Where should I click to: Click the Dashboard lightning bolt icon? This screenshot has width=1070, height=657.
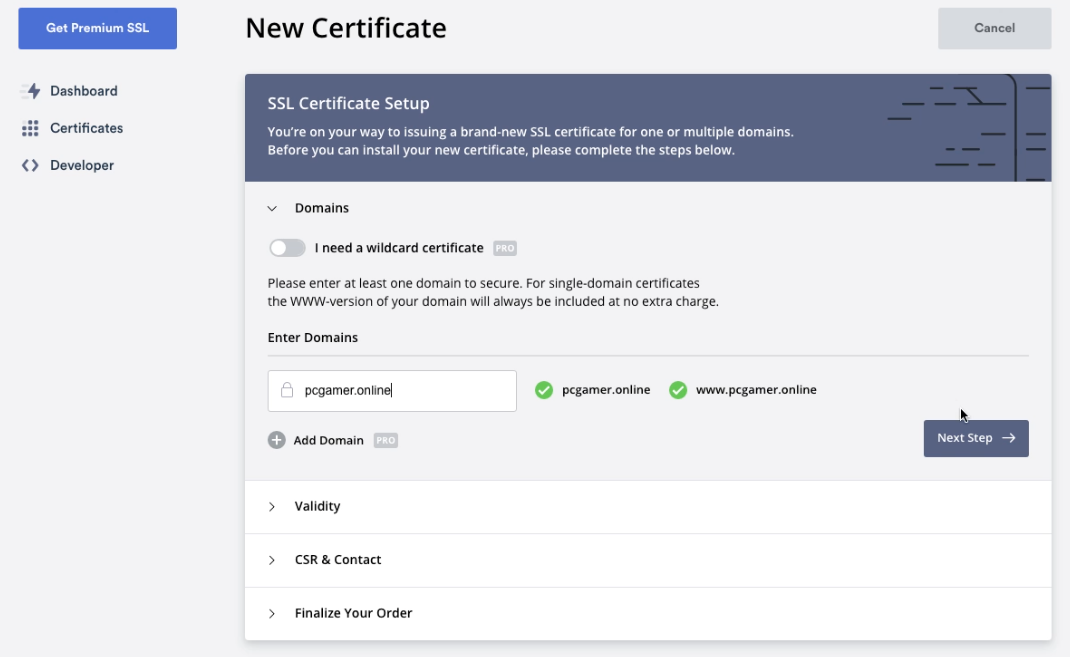pyautogui.click(x=30, y=91)
